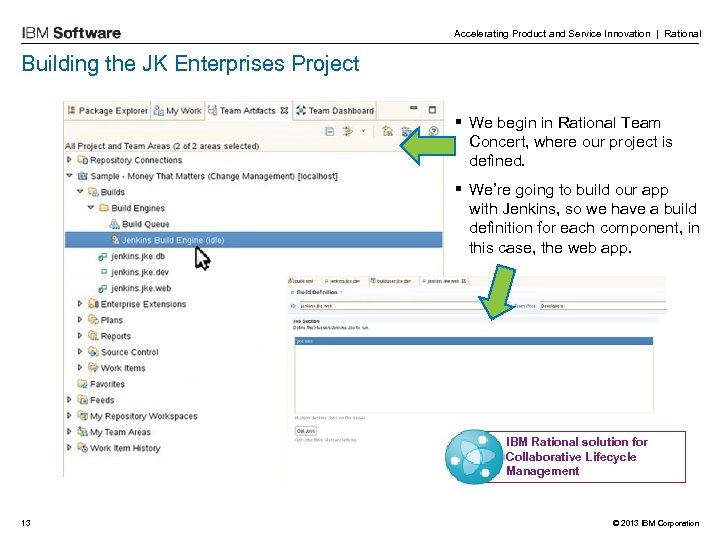Click the jenkins.jke.db build definition icon
The height and width of the screenshot is (540, 720).
coord(103,256)
